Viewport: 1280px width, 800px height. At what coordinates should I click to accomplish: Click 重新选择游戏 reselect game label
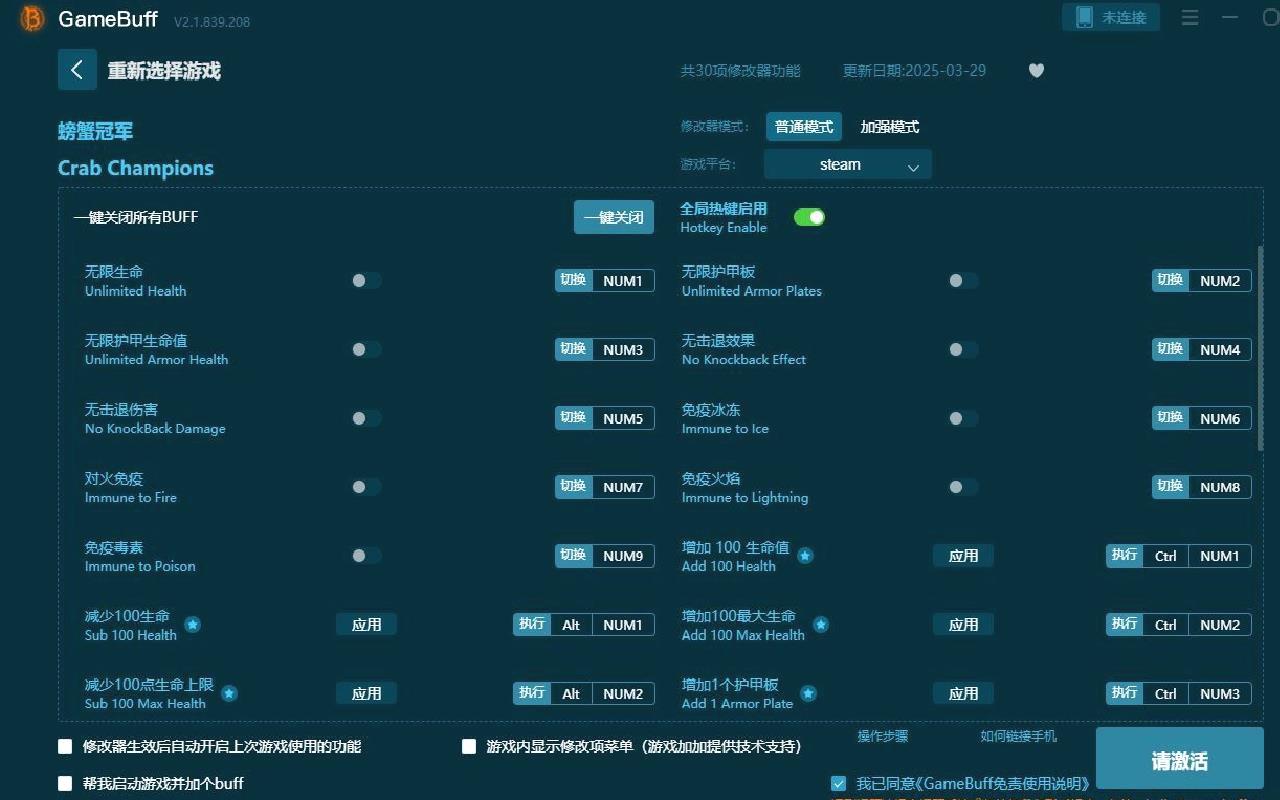pyautogui.click(x=164, y=71)
